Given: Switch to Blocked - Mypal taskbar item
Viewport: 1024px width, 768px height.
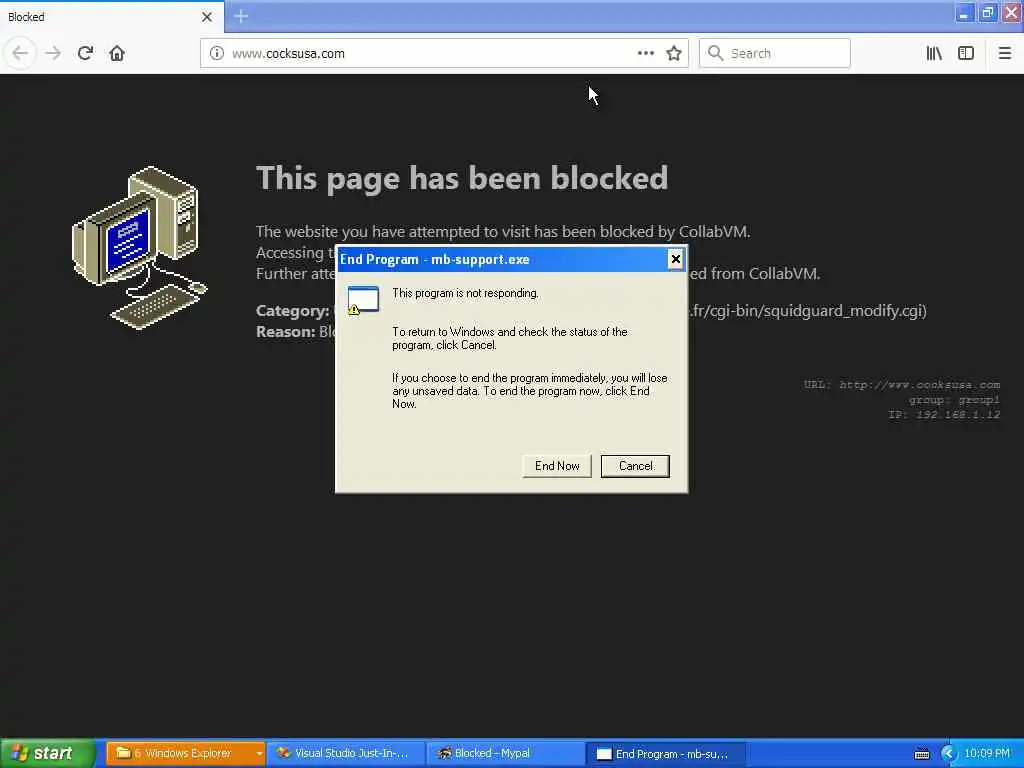Looking at the screenshot, I should click(504, 753).
